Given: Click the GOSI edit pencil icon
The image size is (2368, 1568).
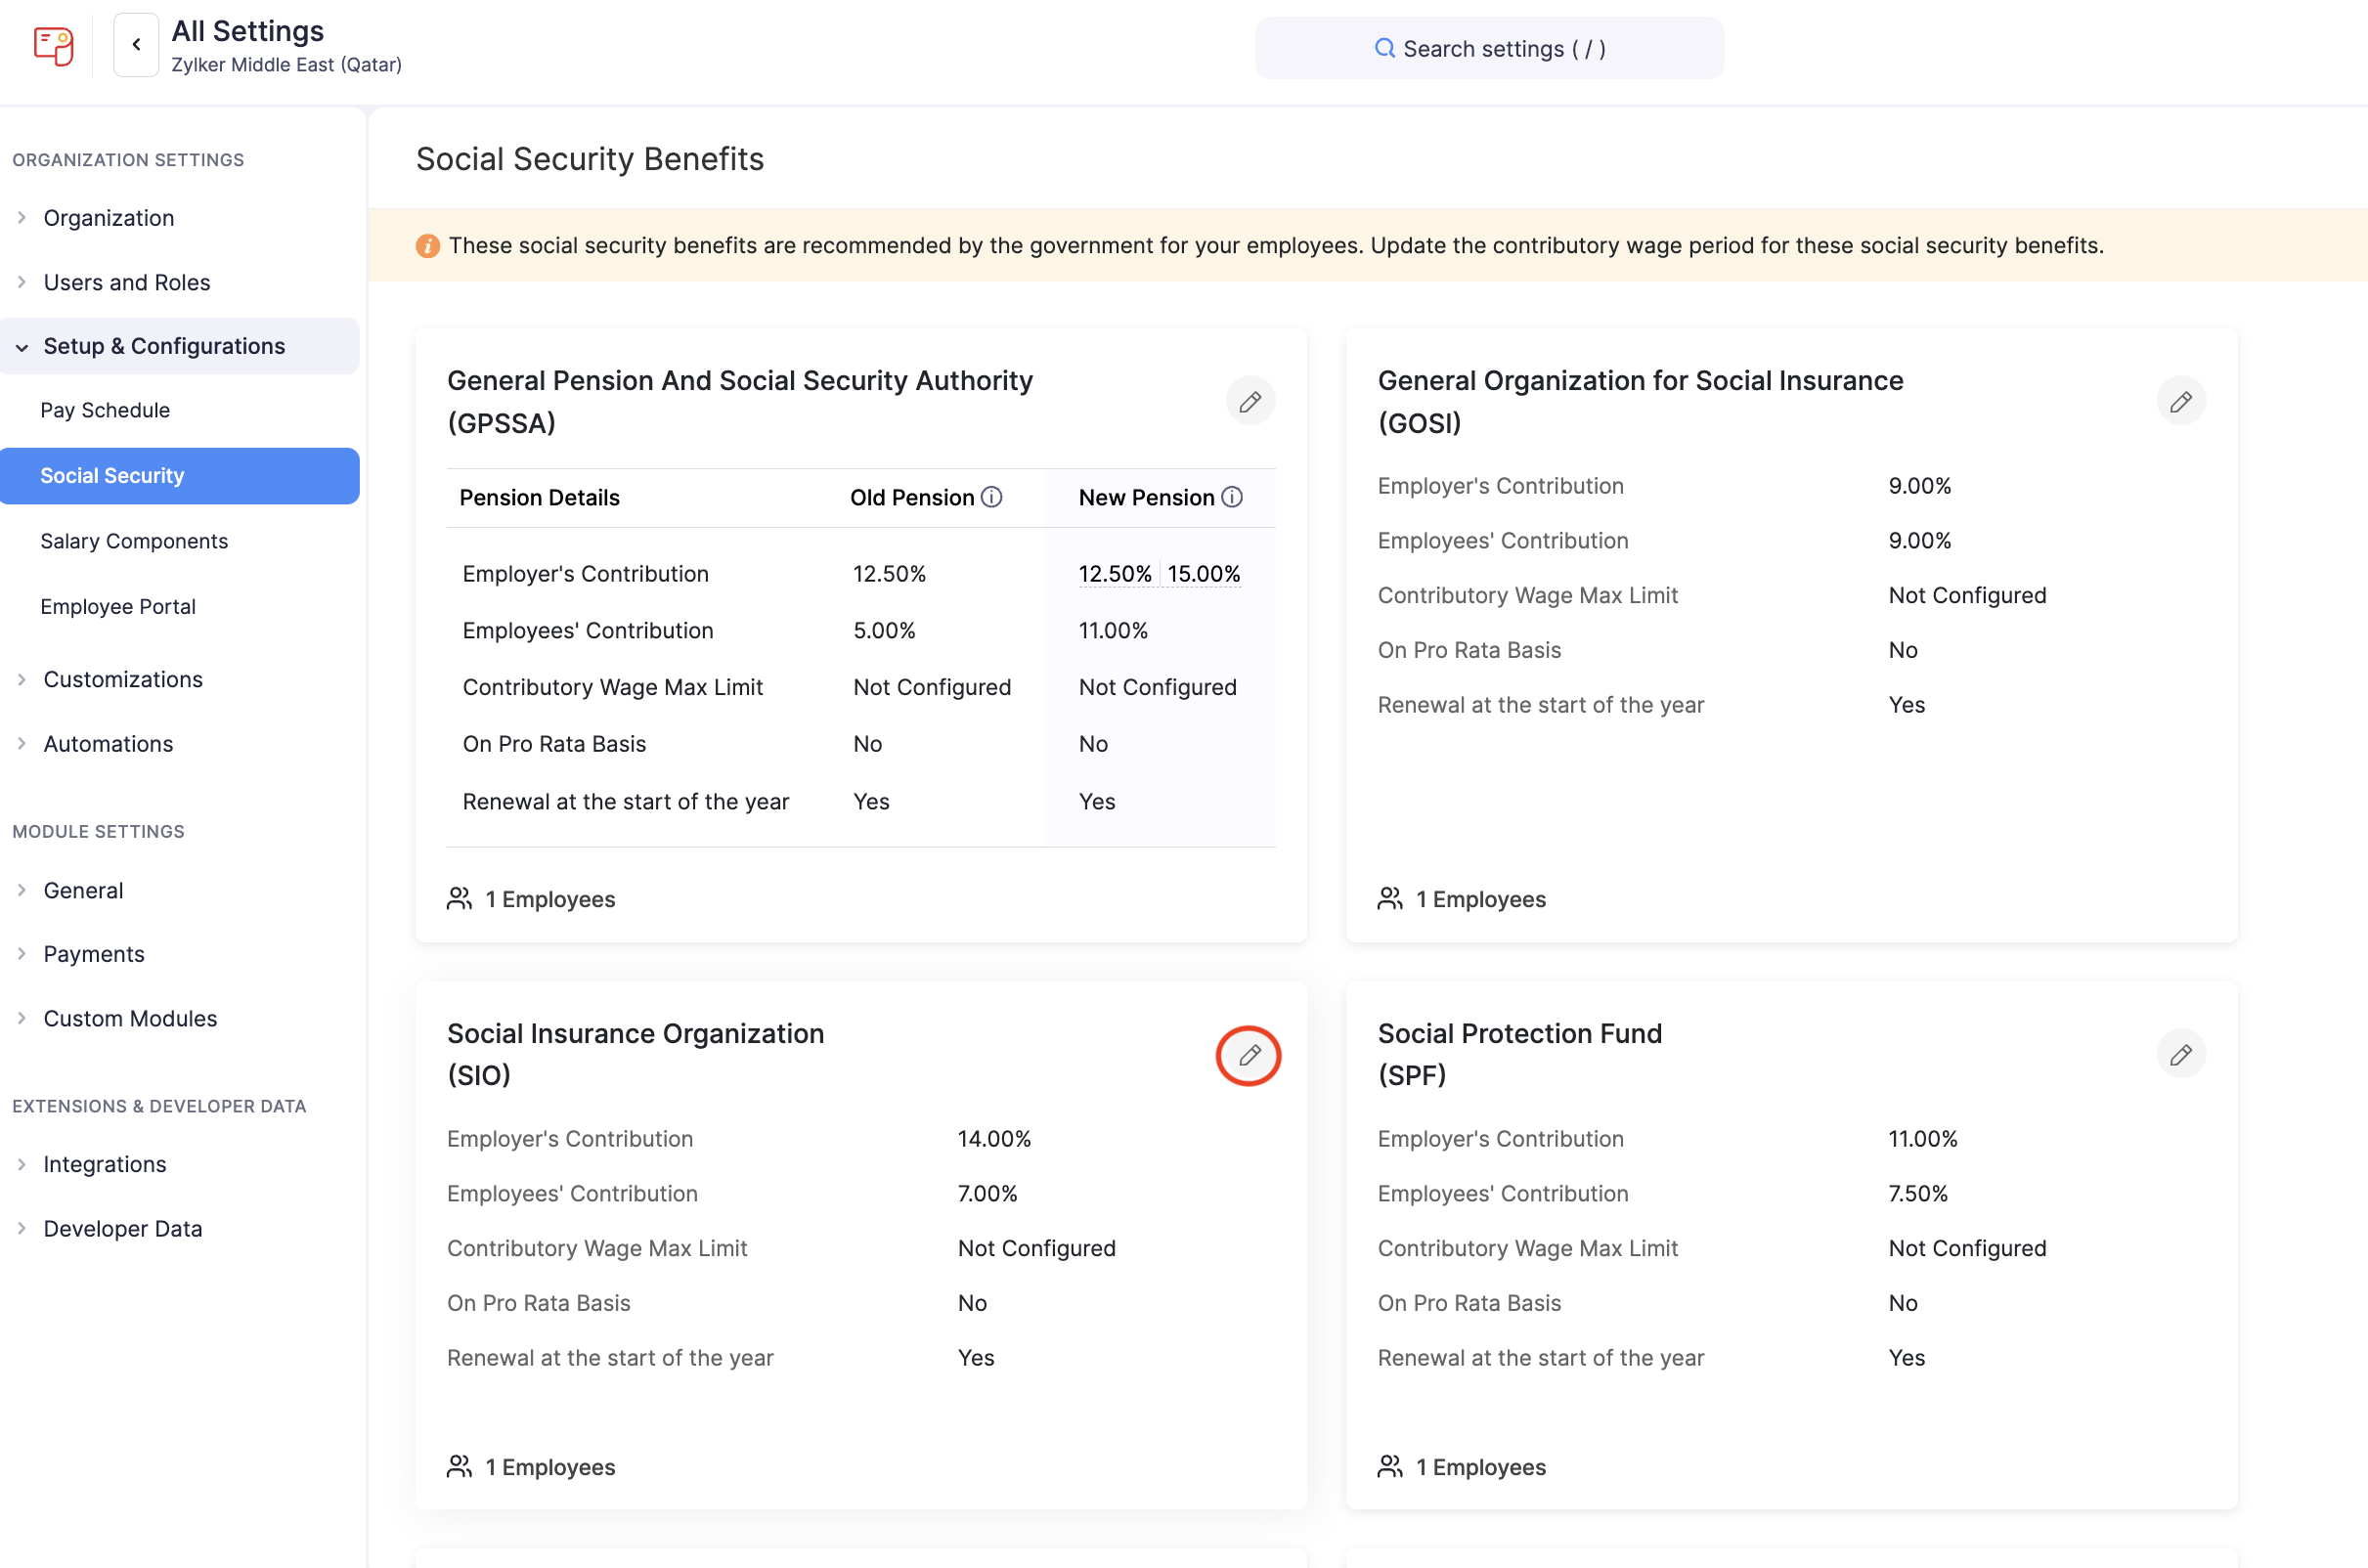Looking at the screenshot, I should (x=2180, y=402).
